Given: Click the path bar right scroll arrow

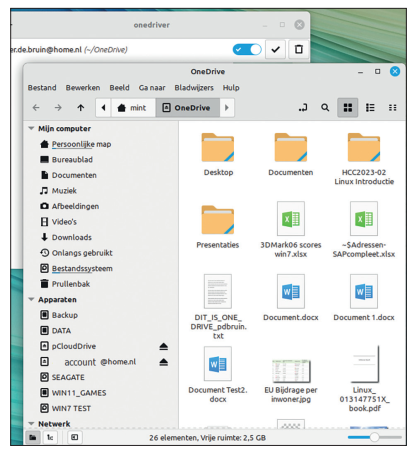Looking at the screenshot, I should click(x=227, y=108).
